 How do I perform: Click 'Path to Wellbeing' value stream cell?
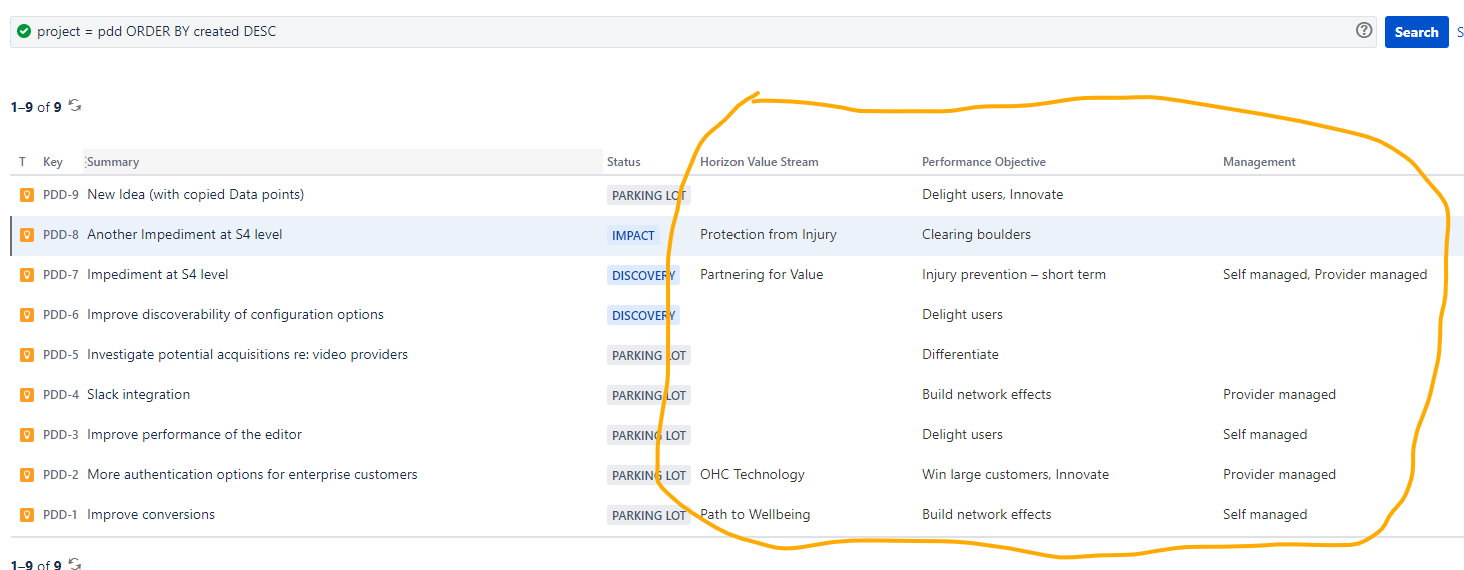click(x=755, y=515)
